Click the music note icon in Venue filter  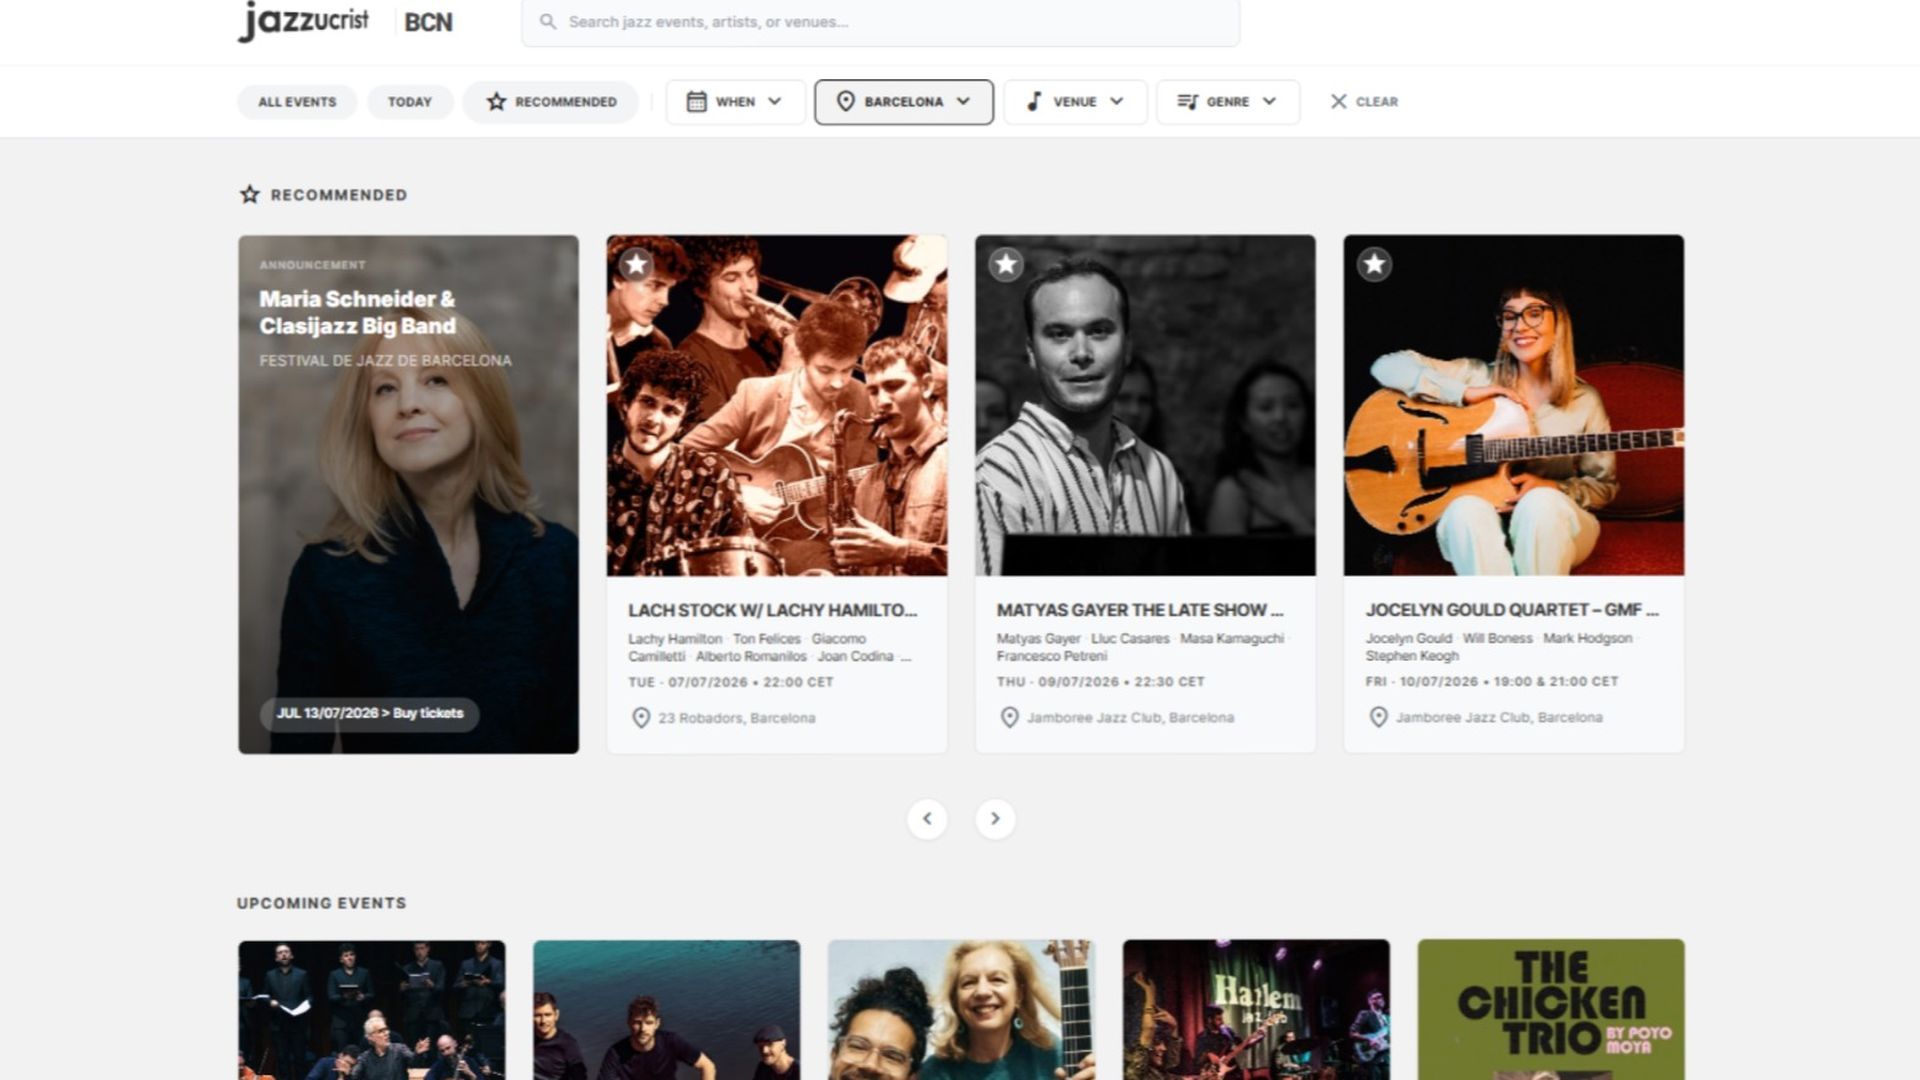coord(1034,102)
